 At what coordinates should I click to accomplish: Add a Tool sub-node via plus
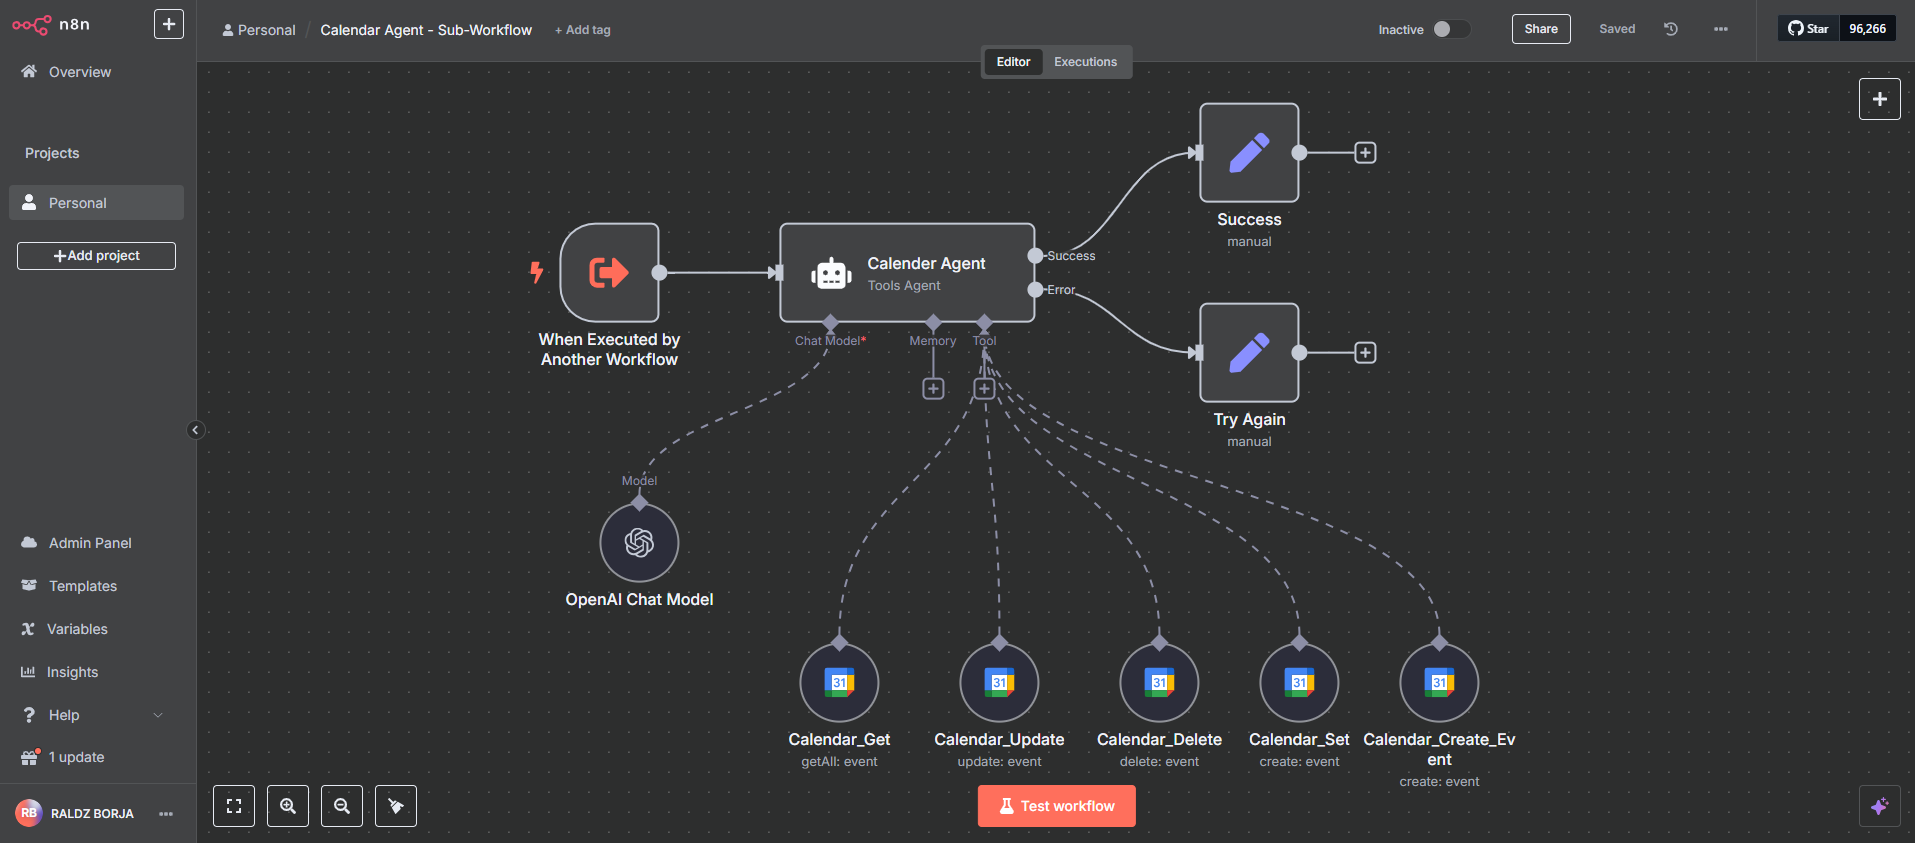coord(984,389)
